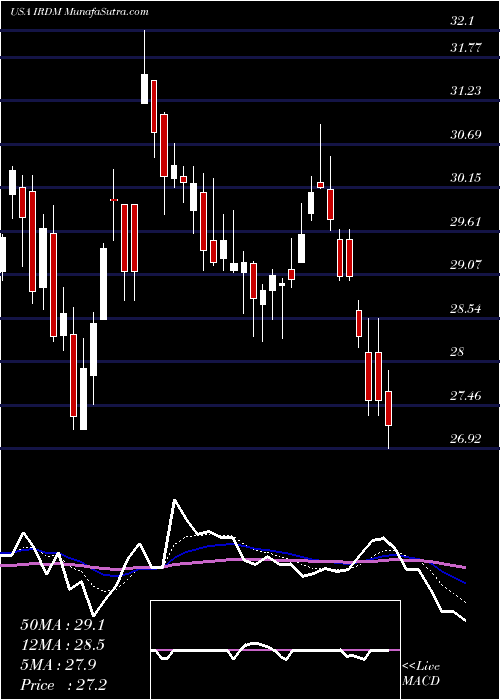Click the 31.77 price axis label
The height and width of the screenshot is (700, 500).
point(466,47)
